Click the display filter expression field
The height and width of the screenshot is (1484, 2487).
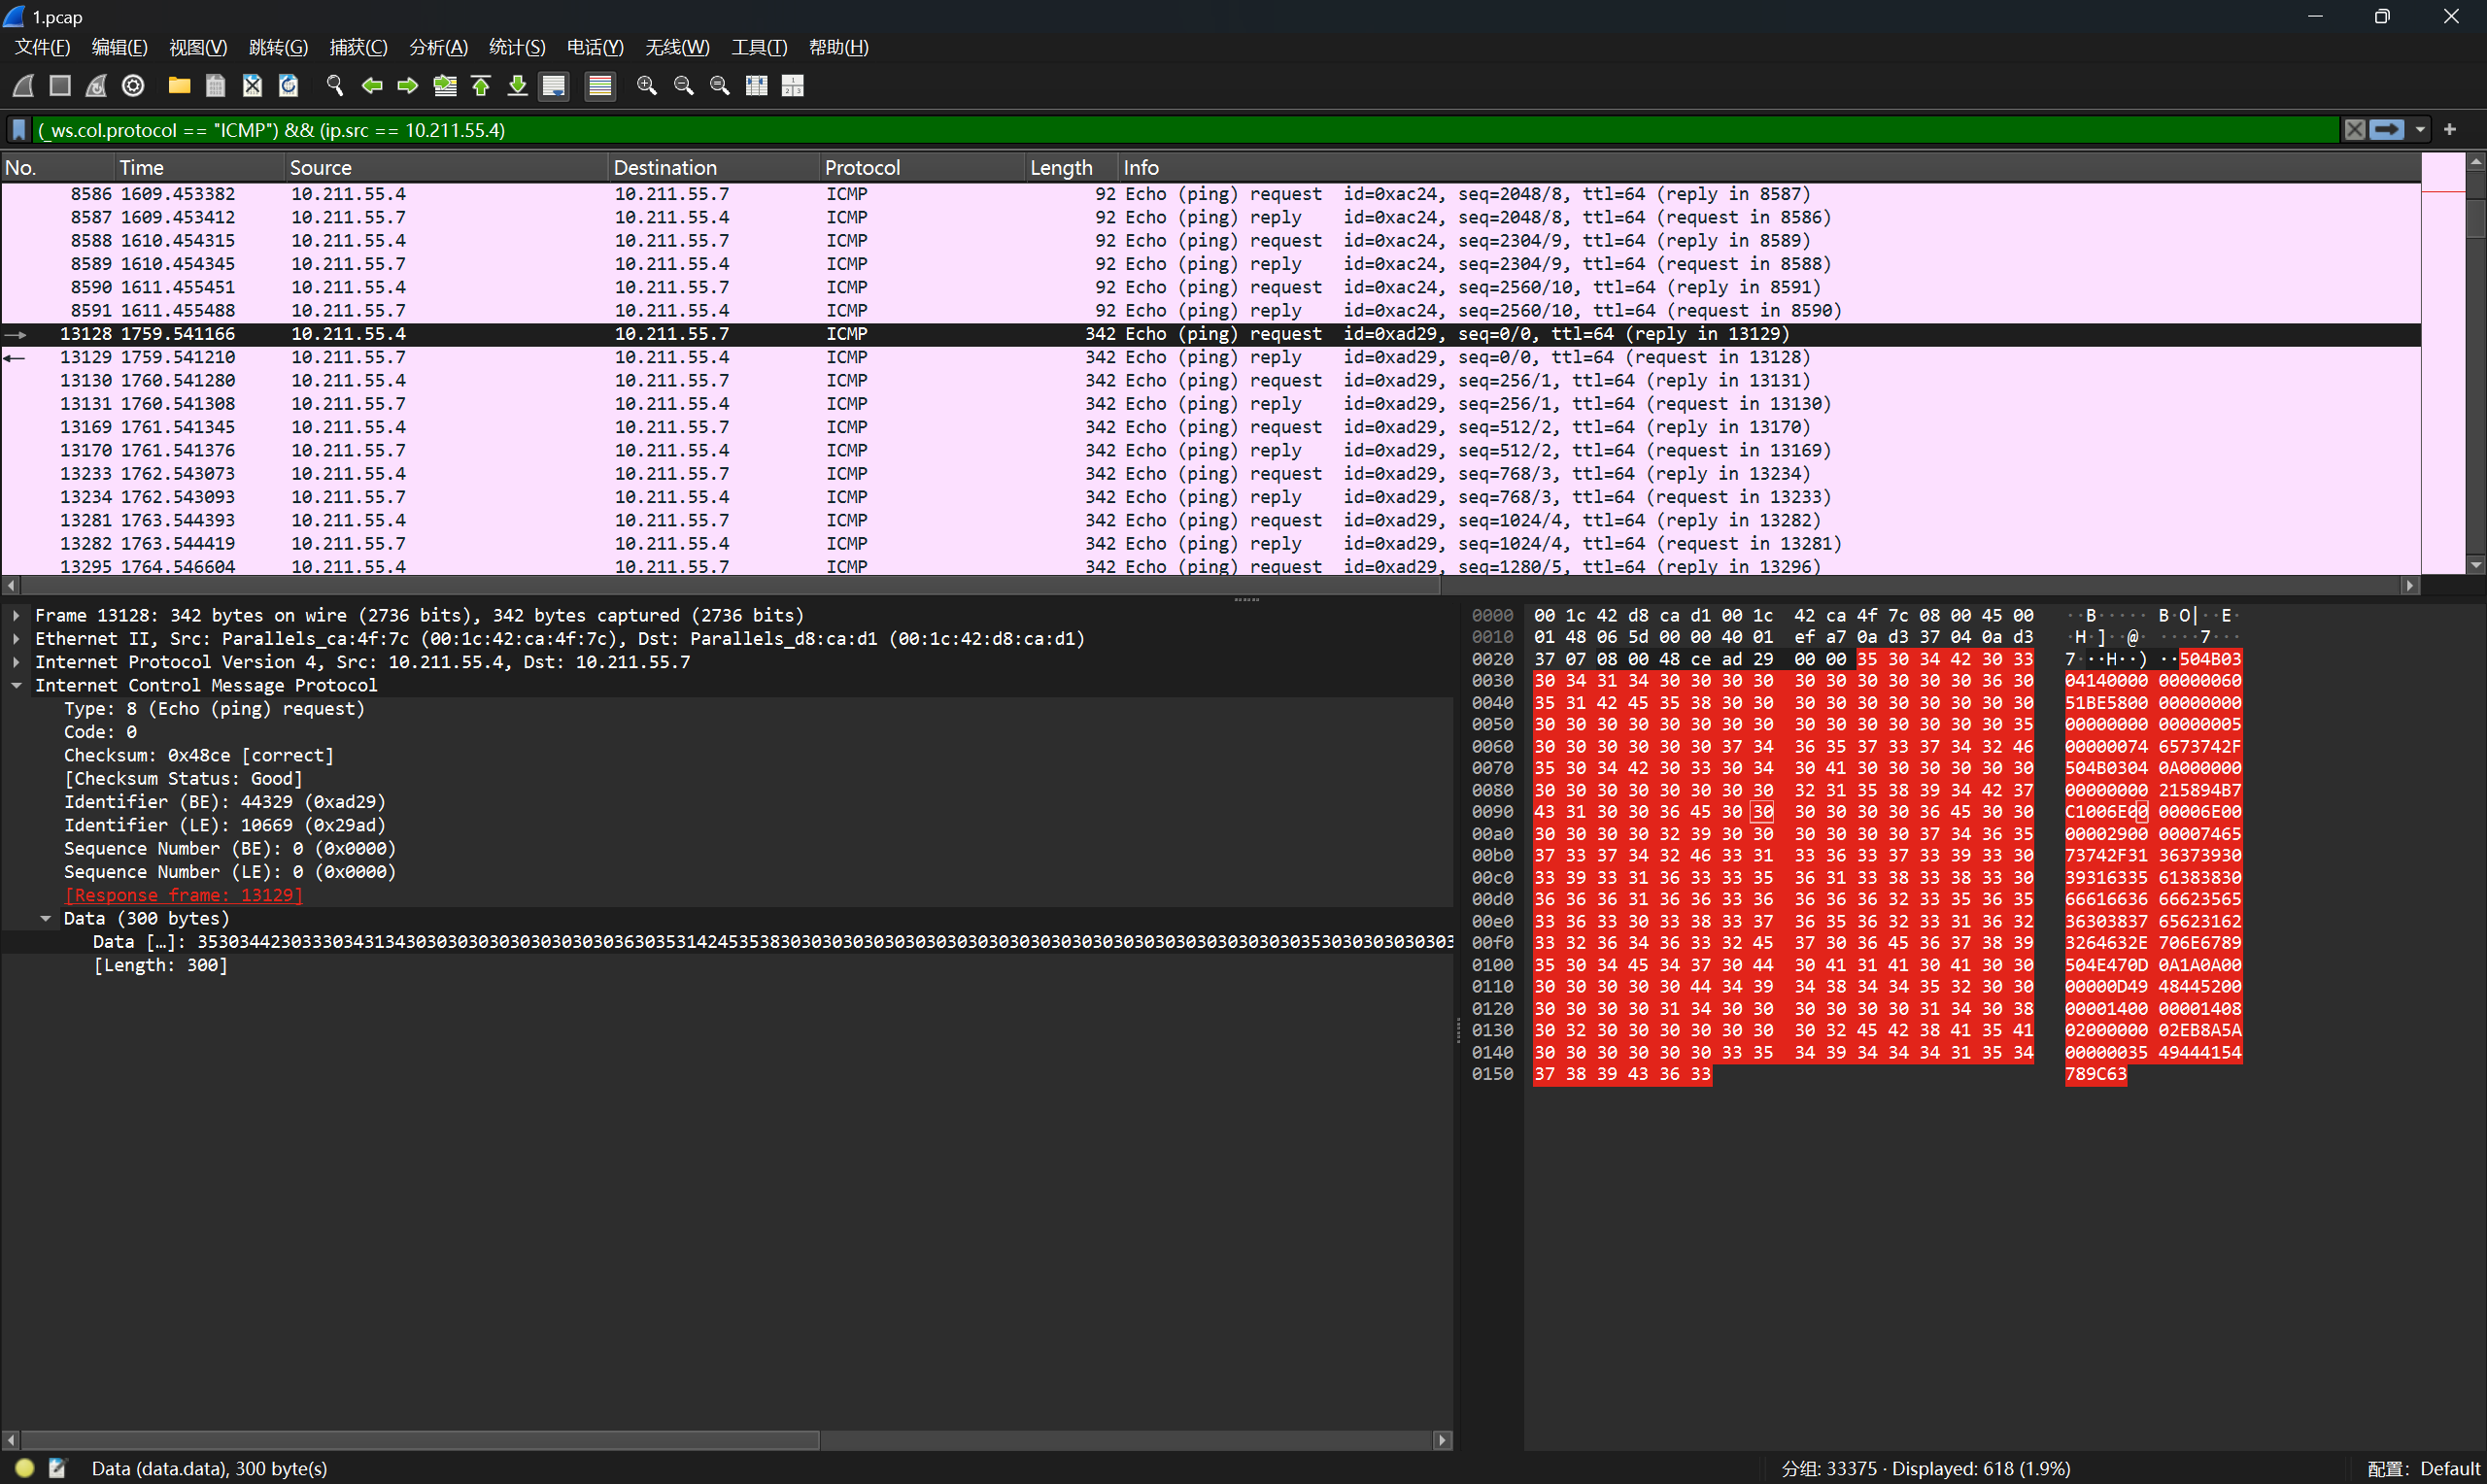1185,130
